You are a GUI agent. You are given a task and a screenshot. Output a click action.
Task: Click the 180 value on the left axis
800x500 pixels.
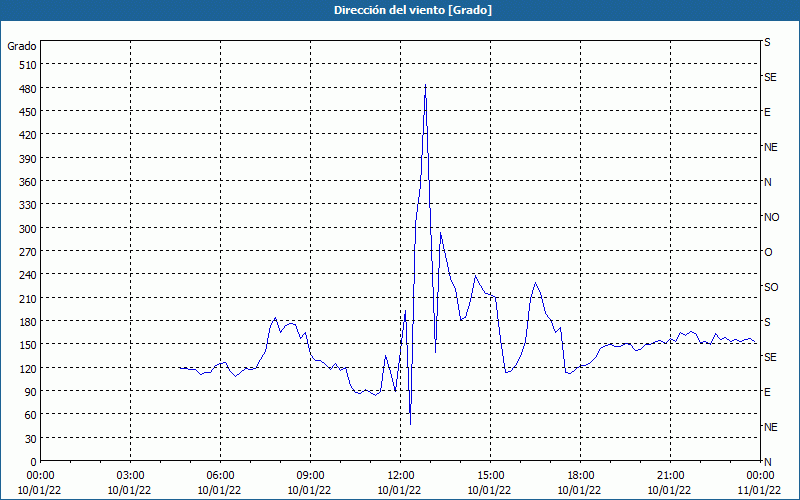[27, 321]
